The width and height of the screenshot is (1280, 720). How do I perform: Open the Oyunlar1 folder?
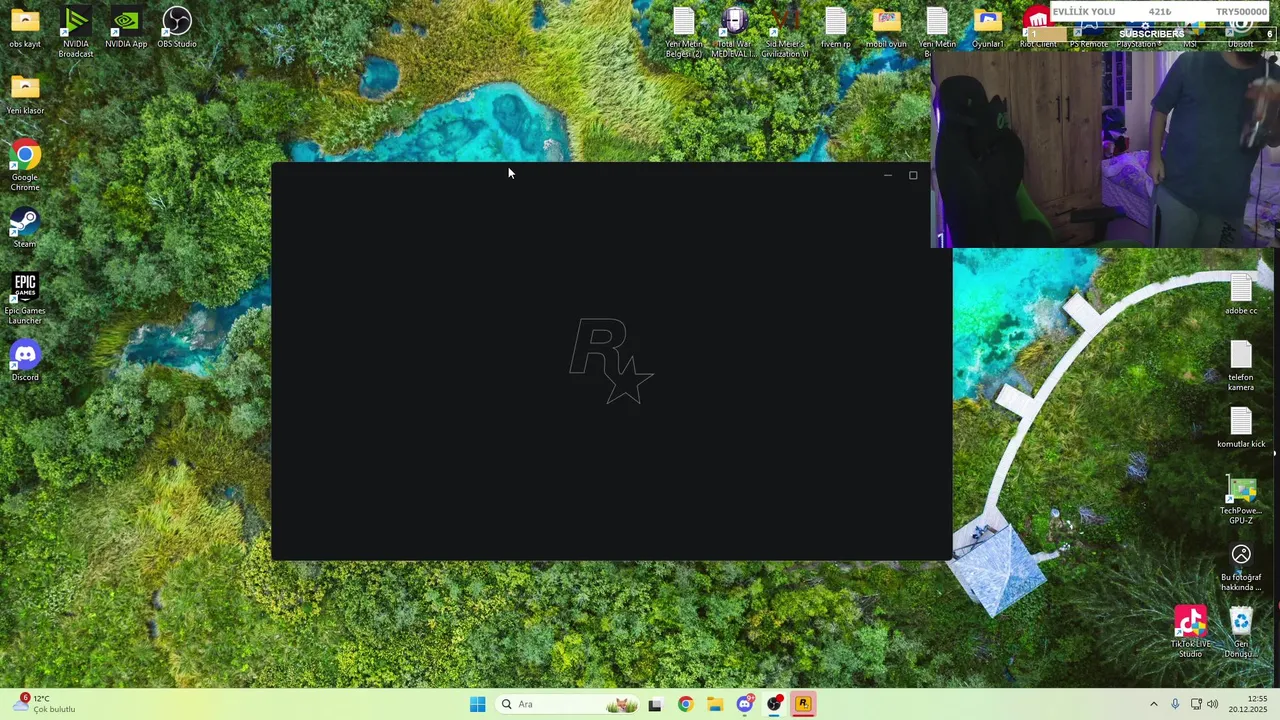pyautogui.click(x=988, y=28)
